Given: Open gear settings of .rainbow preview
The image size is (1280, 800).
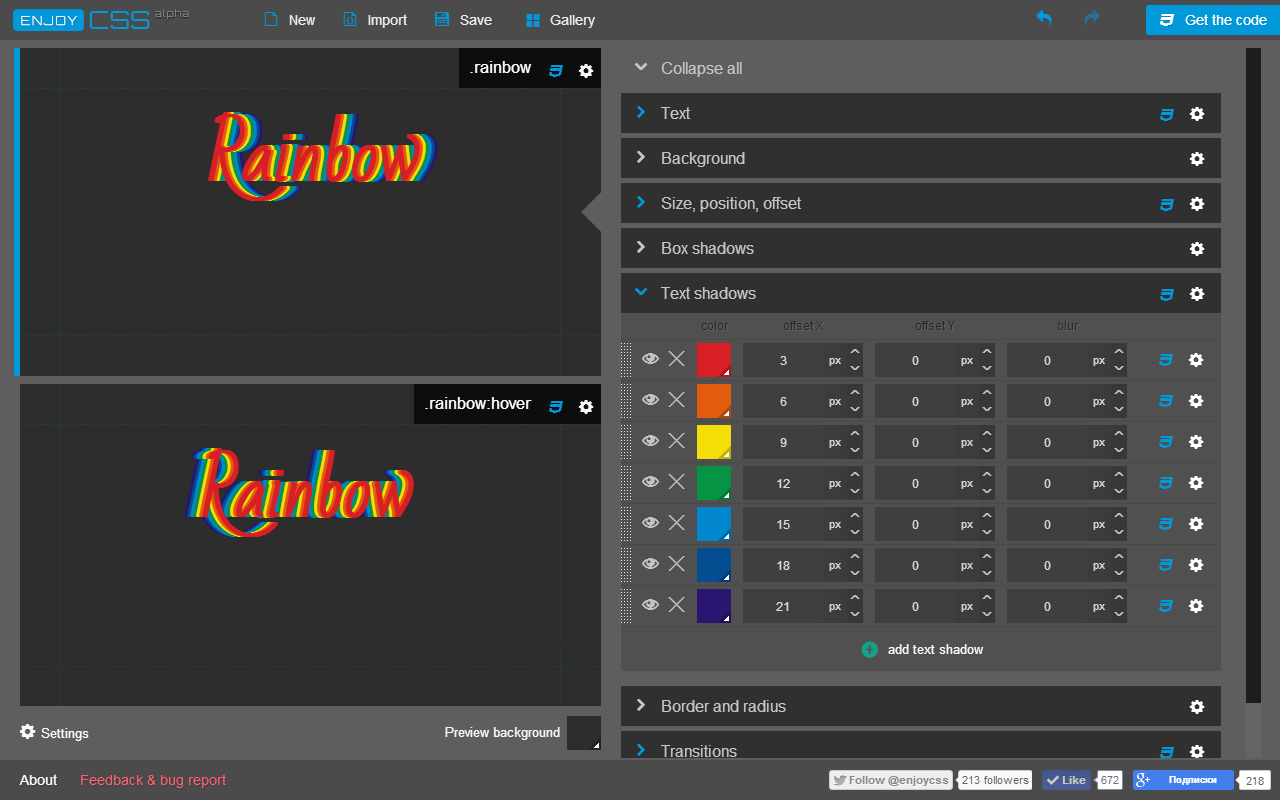Looking at the screenshot, I should pos(586,71).
